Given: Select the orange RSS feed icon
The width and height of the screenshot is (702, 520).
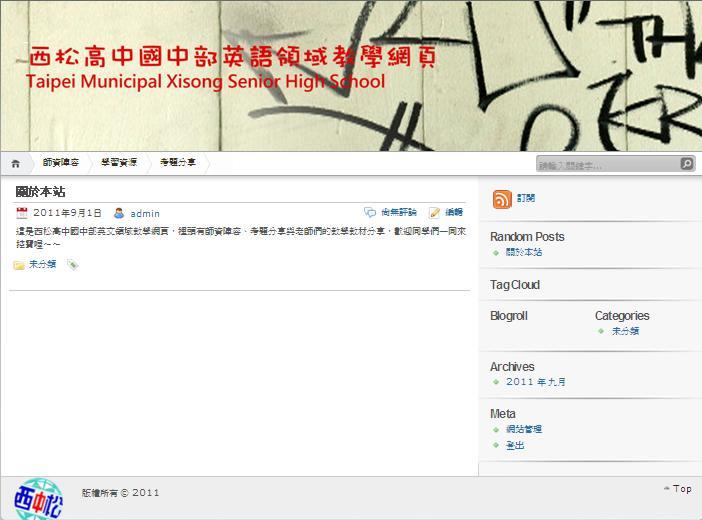Looking at the screenshot, I should pyautogui.click(x=502, y=199).
